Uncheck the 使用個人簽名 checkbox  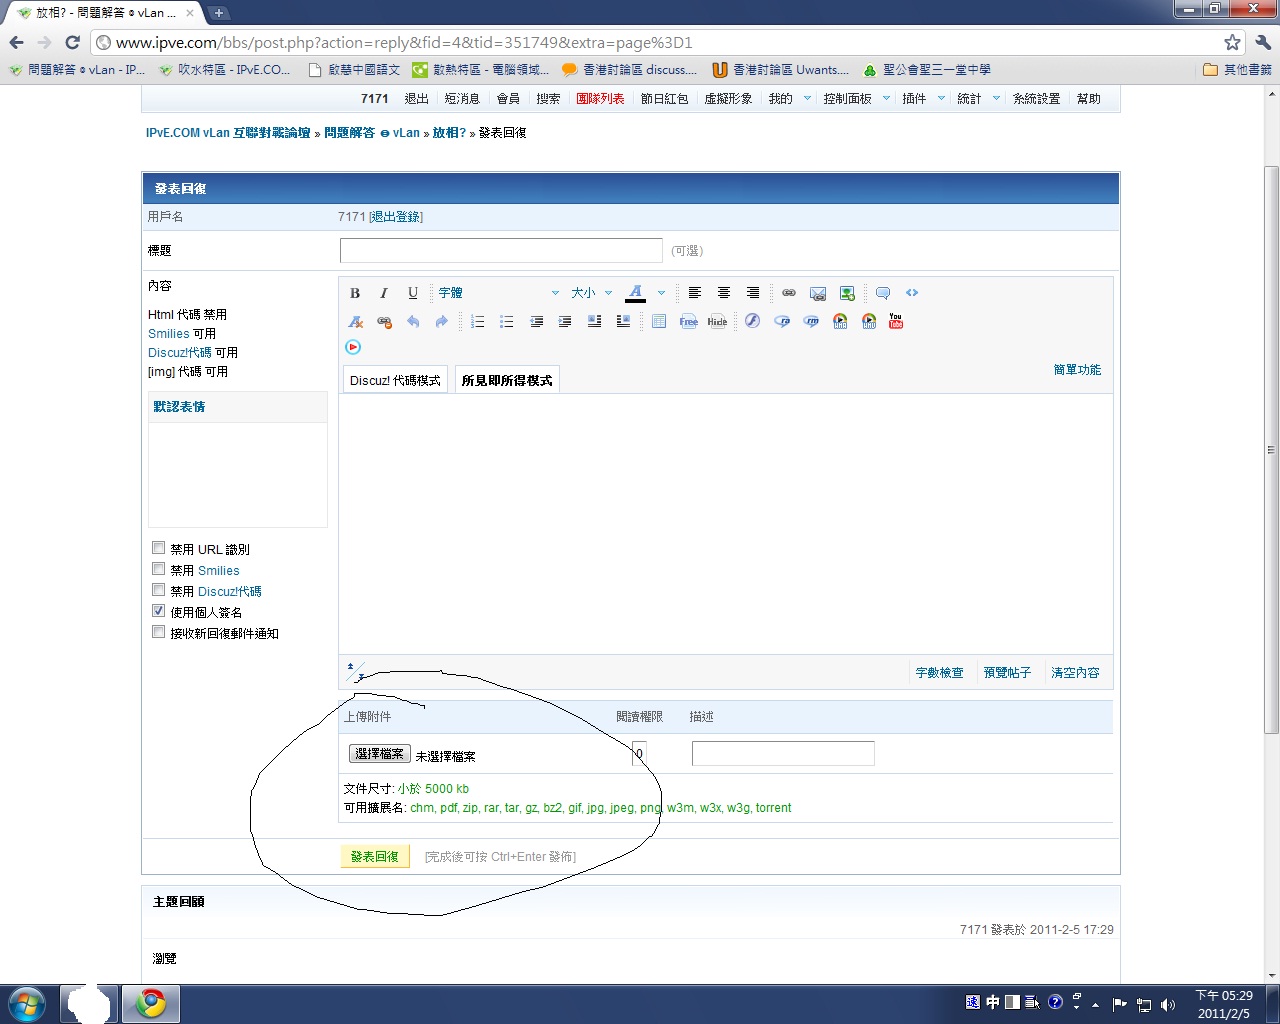point(158,611)
